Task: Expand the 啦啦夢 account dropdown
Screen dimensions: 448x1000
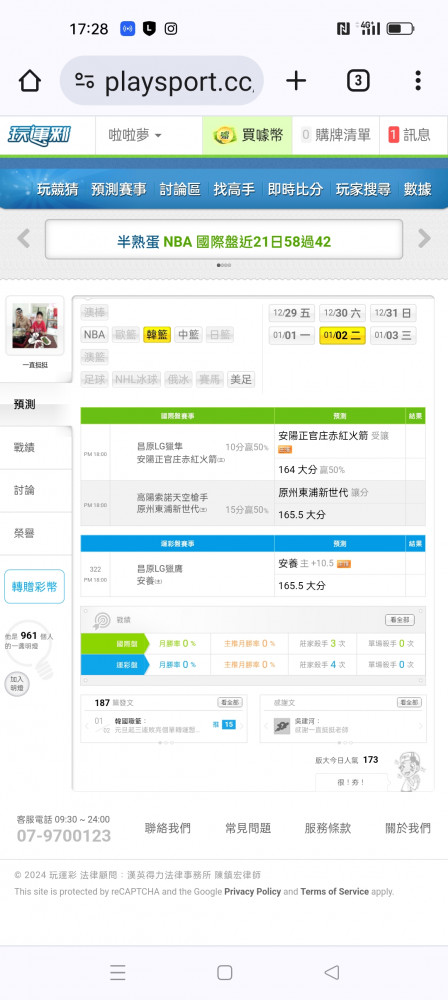Action: coord(135,135)
